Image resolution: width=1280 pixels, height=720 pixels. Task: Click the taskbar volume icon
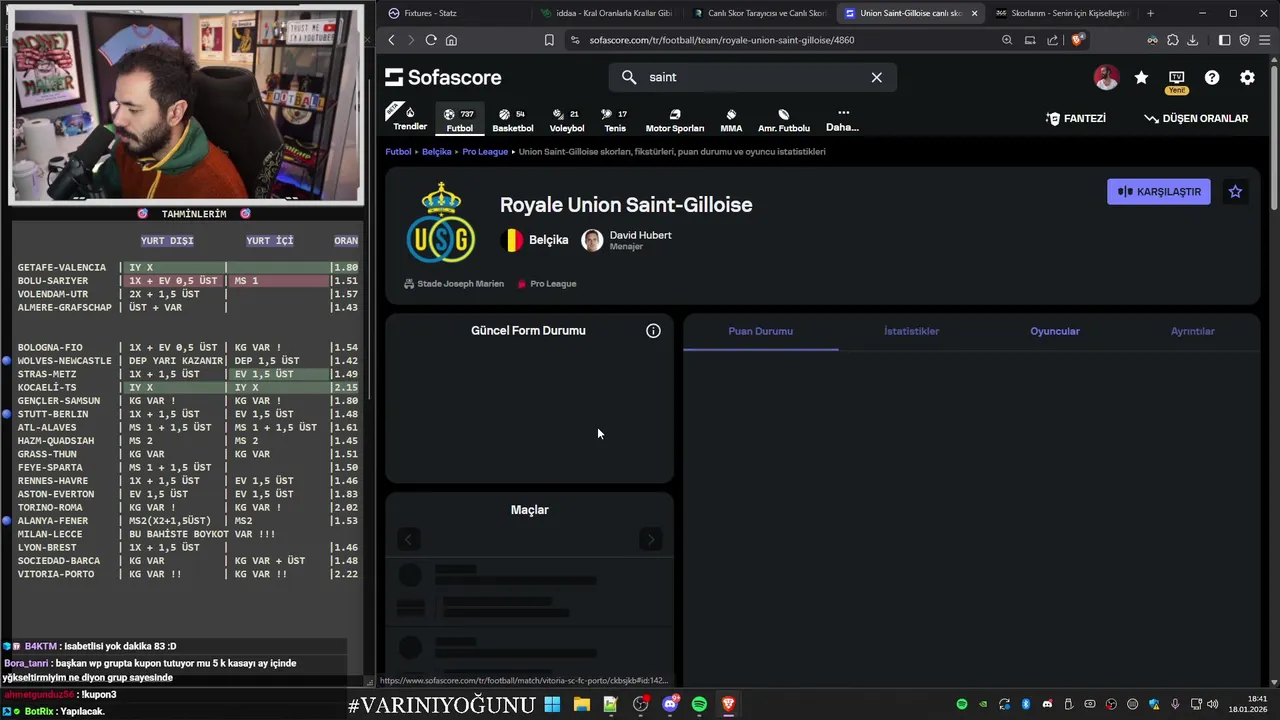(x=1212, y=704)
